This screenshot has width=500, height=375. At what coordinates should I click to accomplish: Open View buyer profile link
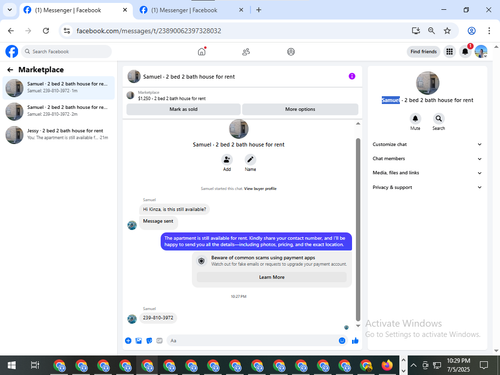(260, 189)
